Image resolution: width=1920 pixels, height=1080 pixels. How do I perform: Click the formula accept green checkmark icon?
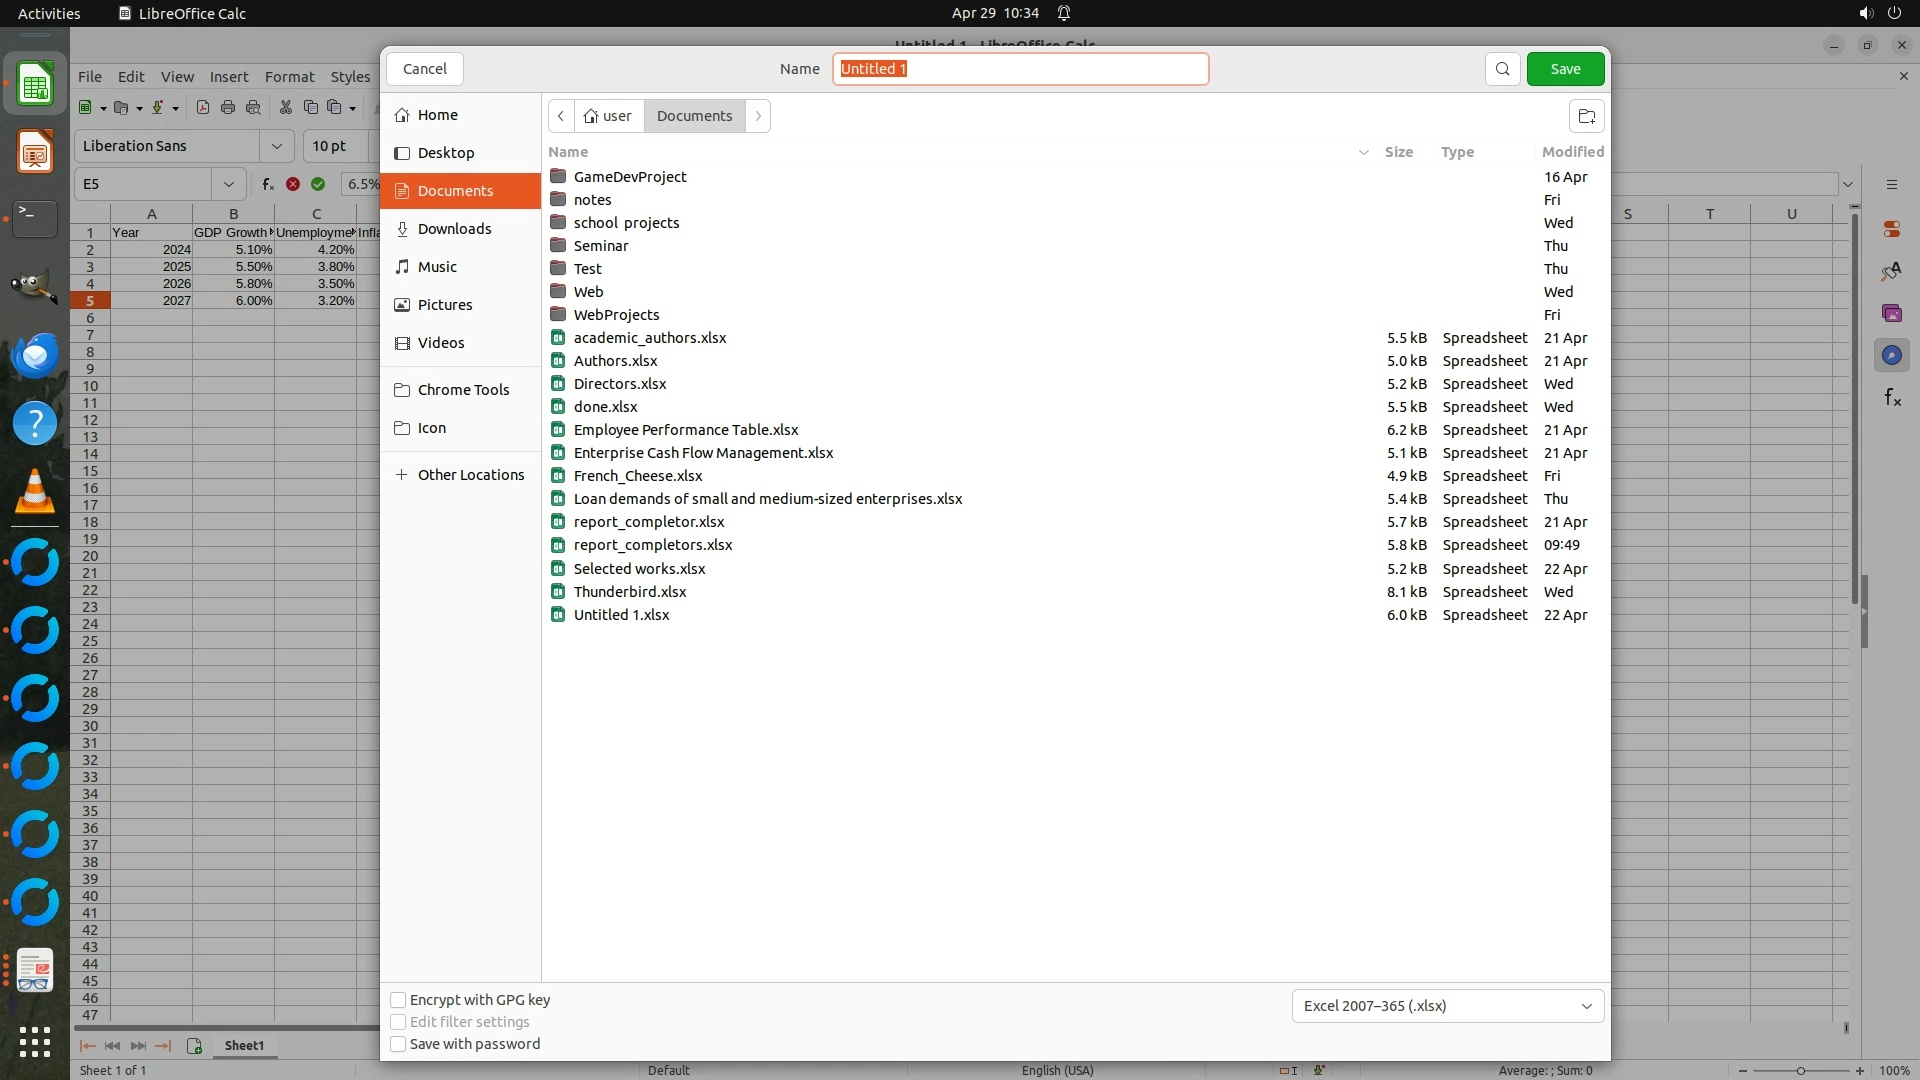tap(318, 184)
